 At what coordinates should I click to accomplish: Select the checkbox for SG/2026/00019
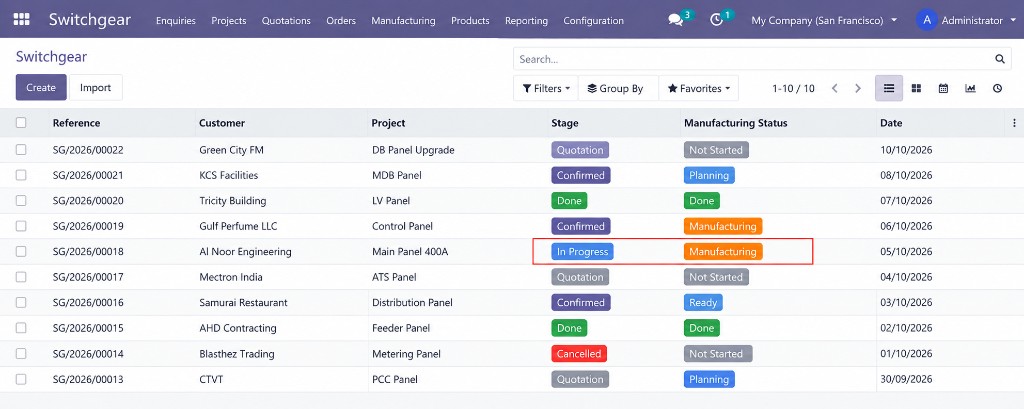pyautogui.click(x=21, y=226)
